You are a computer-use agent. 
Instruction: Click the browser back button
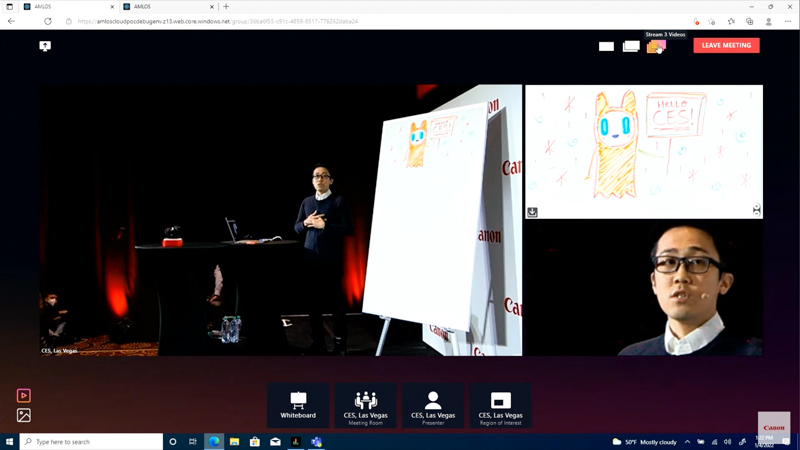[x=11, y=21]
